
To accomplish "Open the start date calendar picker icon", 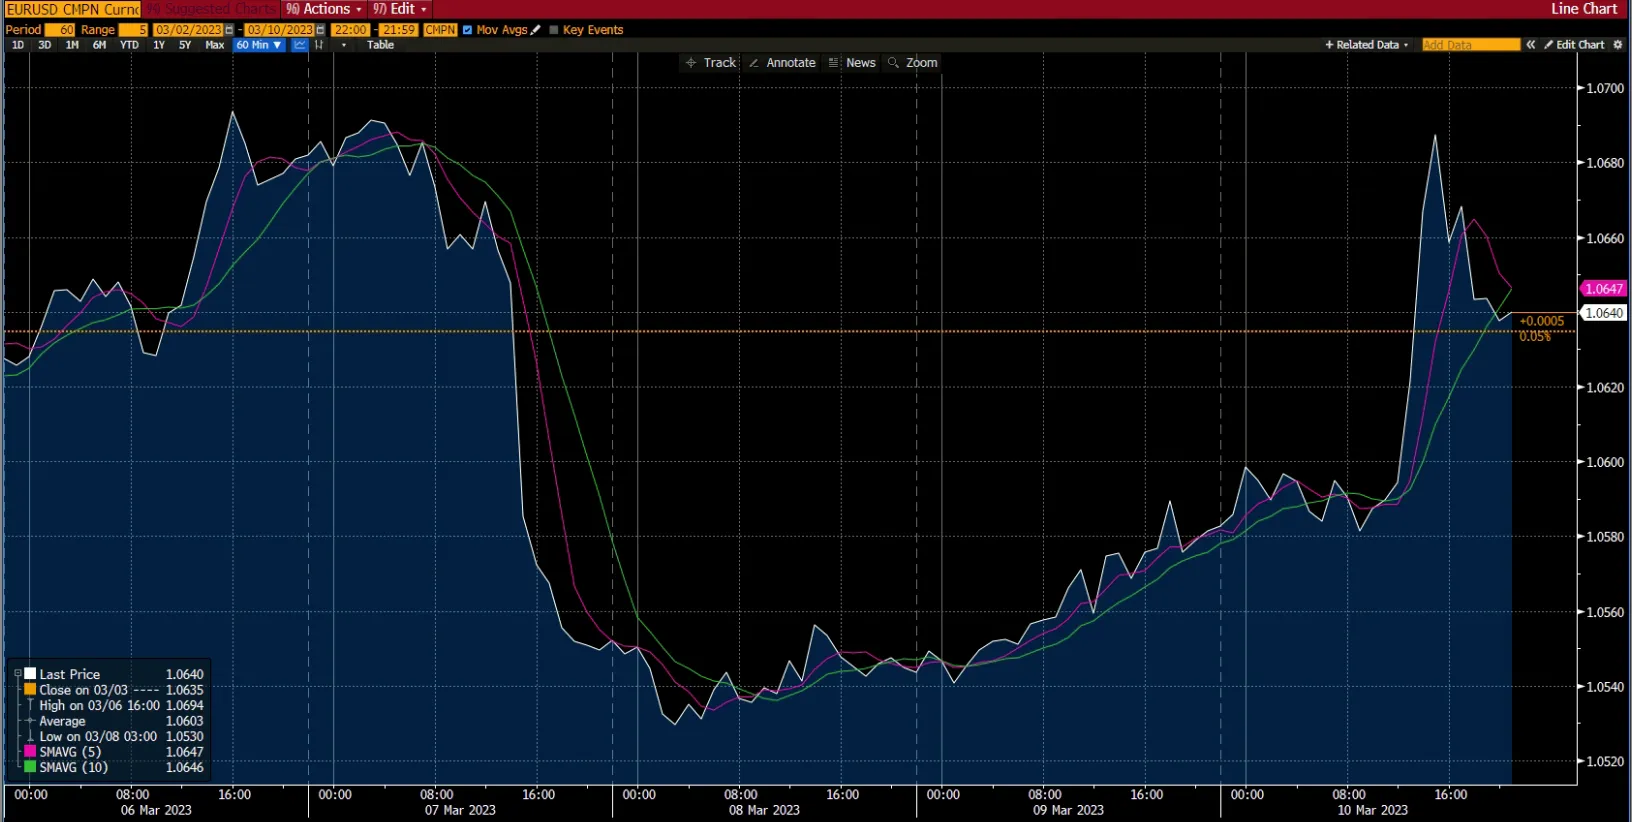I will [x=229, y=30].
